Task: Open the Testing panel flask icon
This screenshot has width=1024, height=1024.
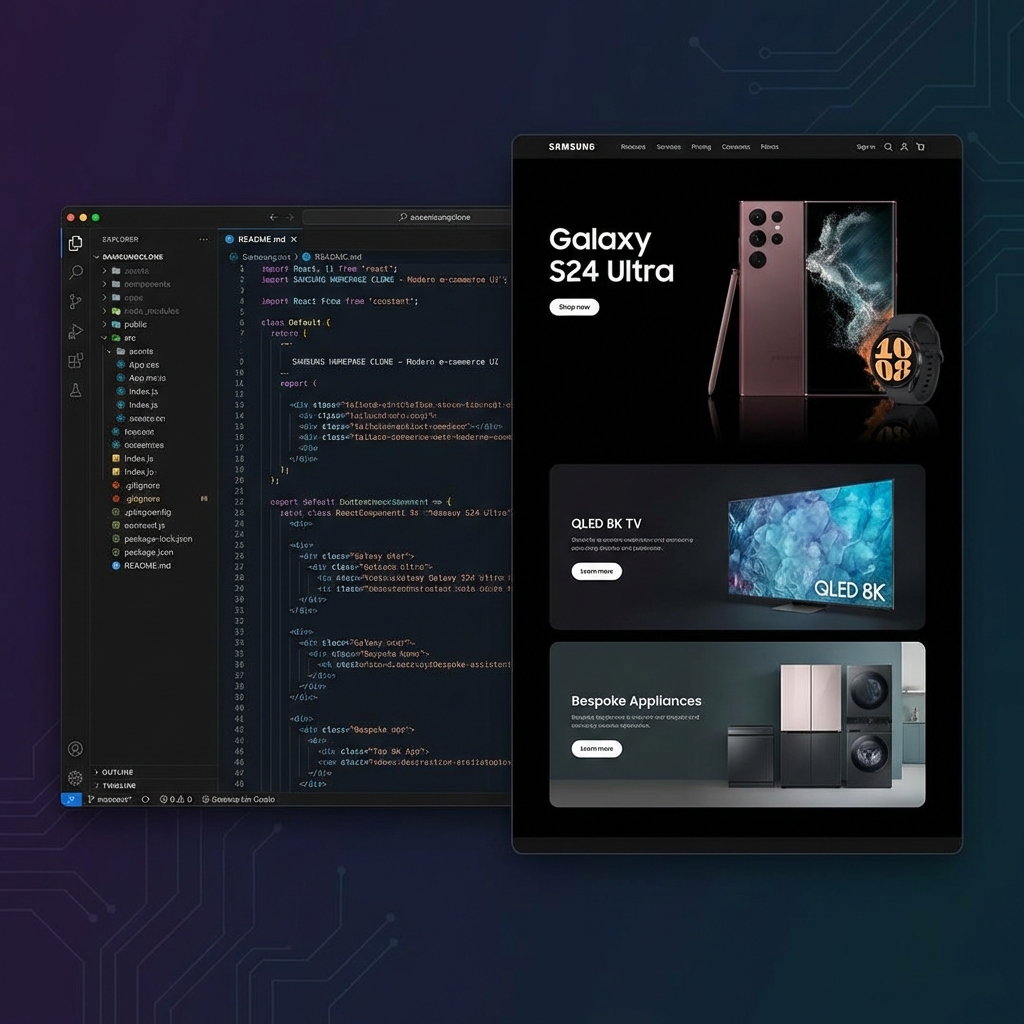Action: tap(75, 391)
